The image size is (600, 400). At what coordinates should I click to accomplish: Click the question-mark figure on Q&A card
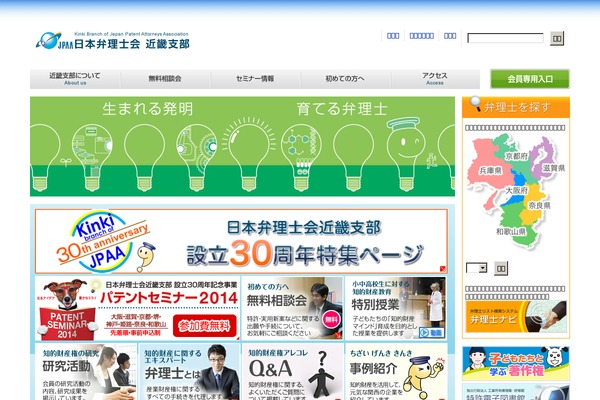click(x=321, y=375)
